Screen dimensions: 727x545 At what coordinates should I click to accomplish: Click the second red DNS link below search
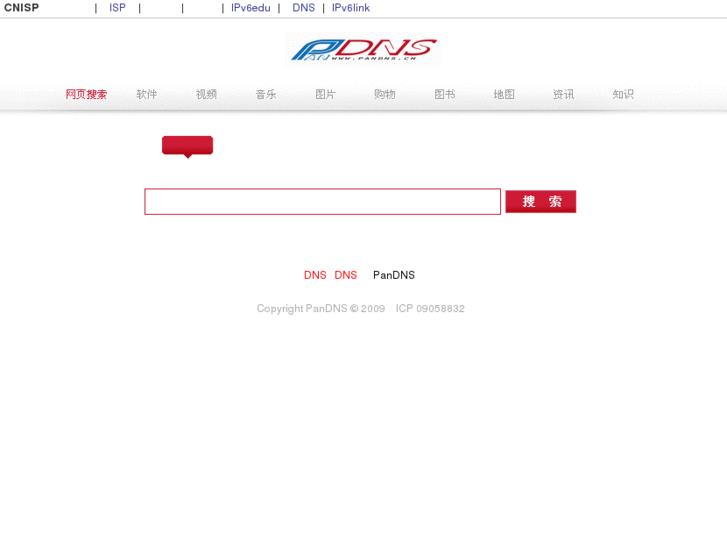345,275
